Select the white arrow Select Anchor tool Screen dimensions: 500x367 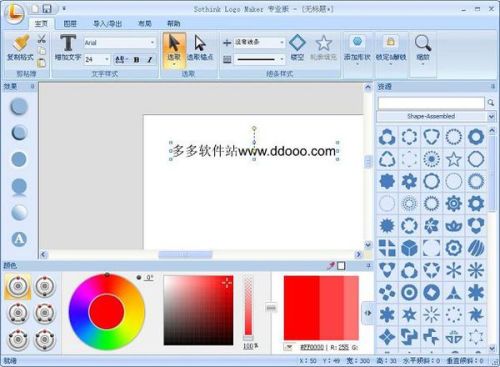(x=200, y=43)
